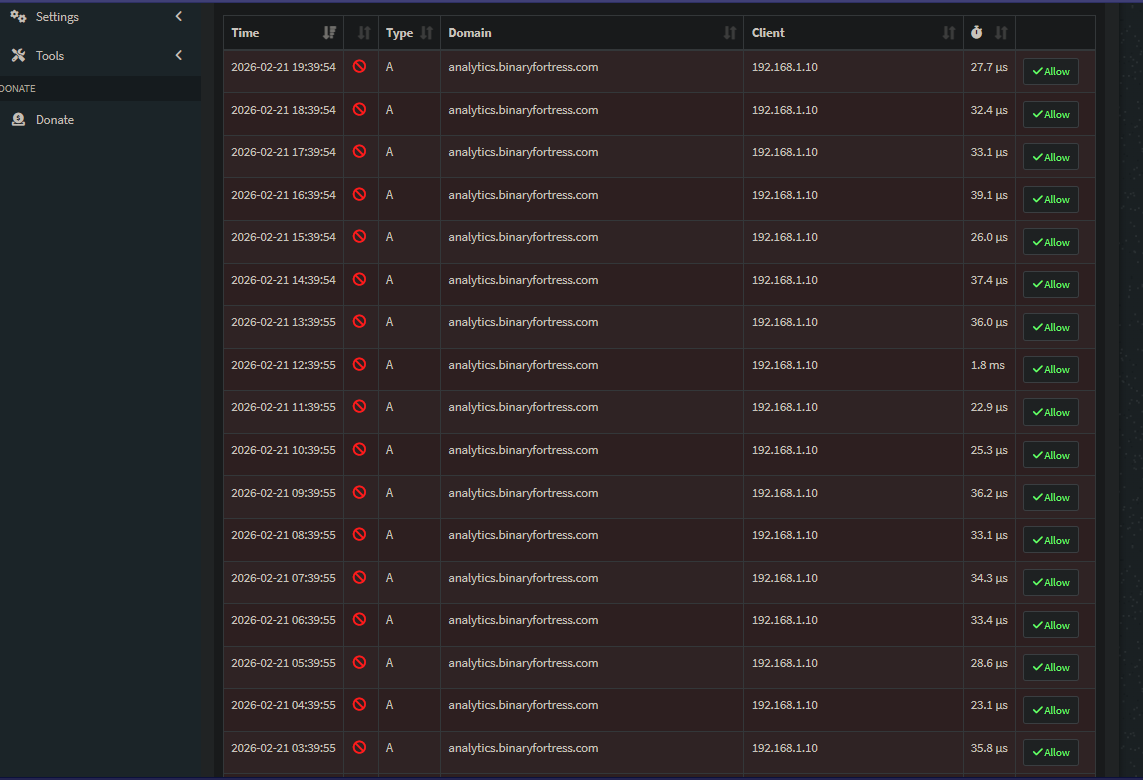Allow the domain in 10:39:55 row
Viewport: 1143px width, 780px height.
(1050, 455)
